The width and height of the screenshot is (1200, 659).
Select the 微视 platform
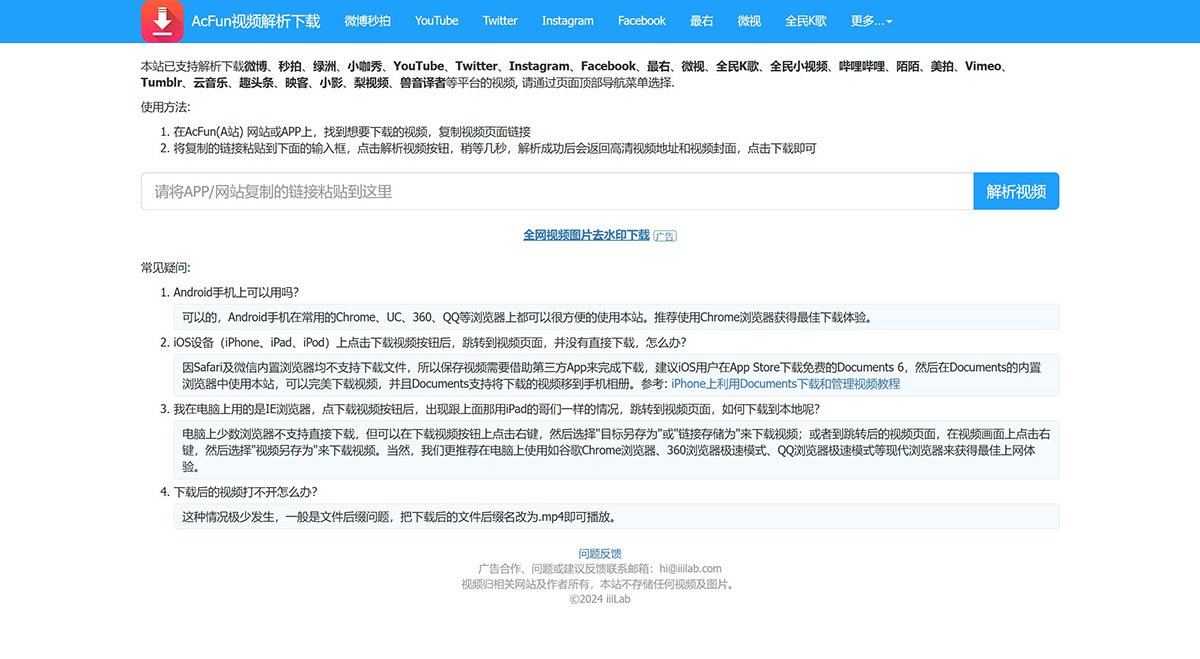(749, 20)
